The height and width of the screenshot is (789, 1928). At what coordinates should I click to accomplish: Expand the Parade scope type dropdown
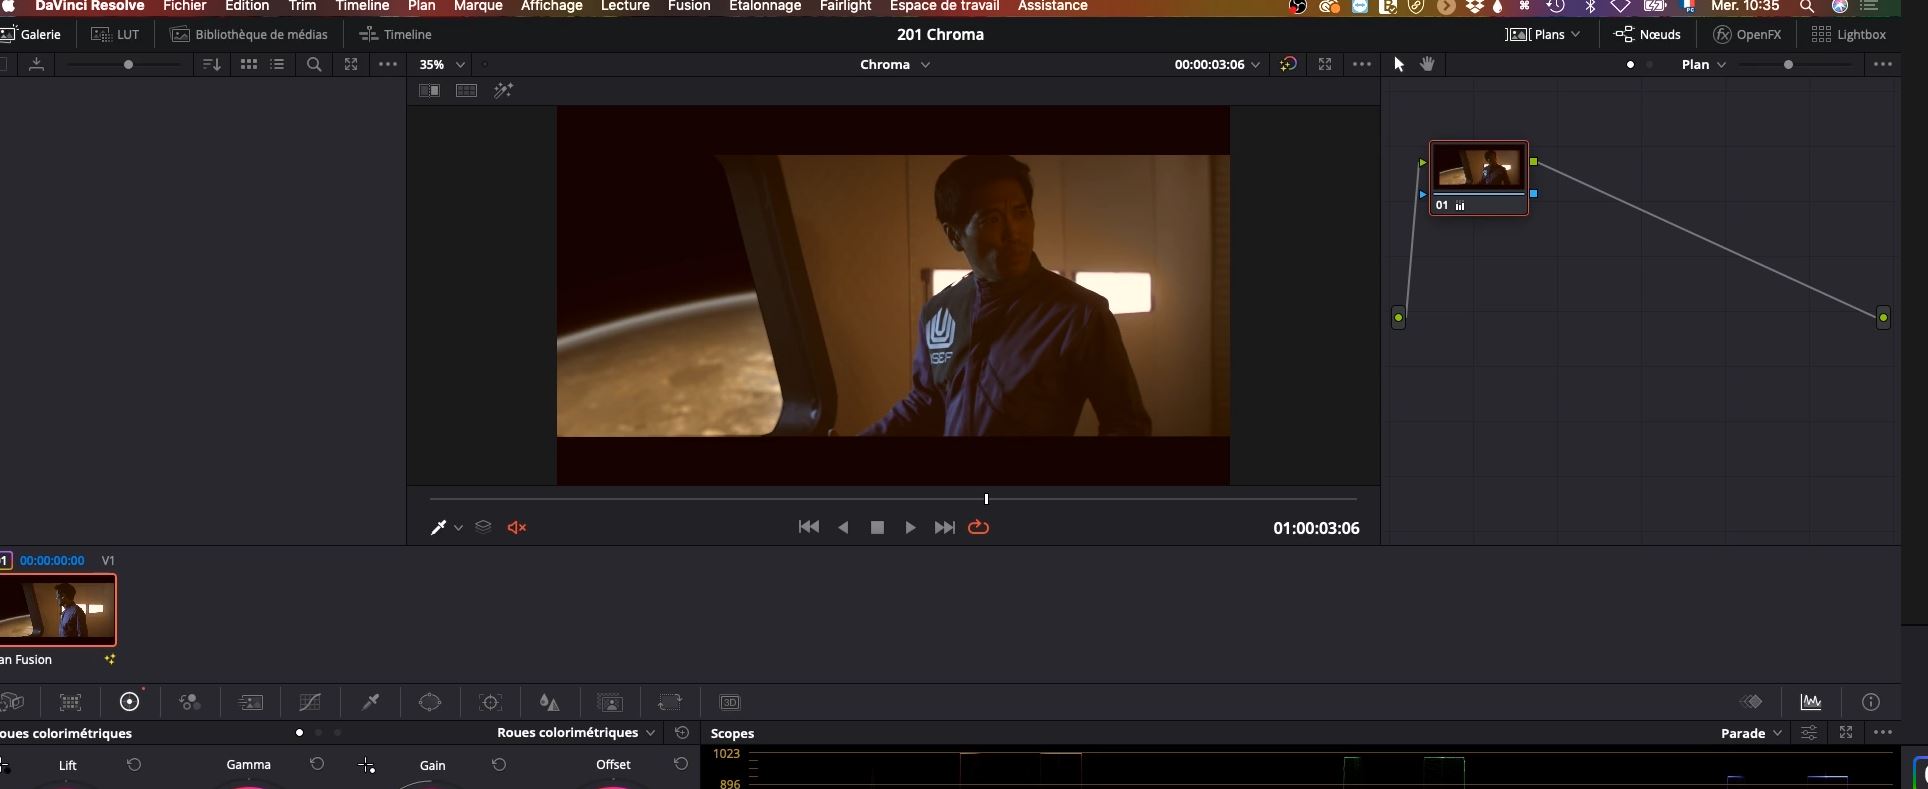click(x=1751, y=733)
